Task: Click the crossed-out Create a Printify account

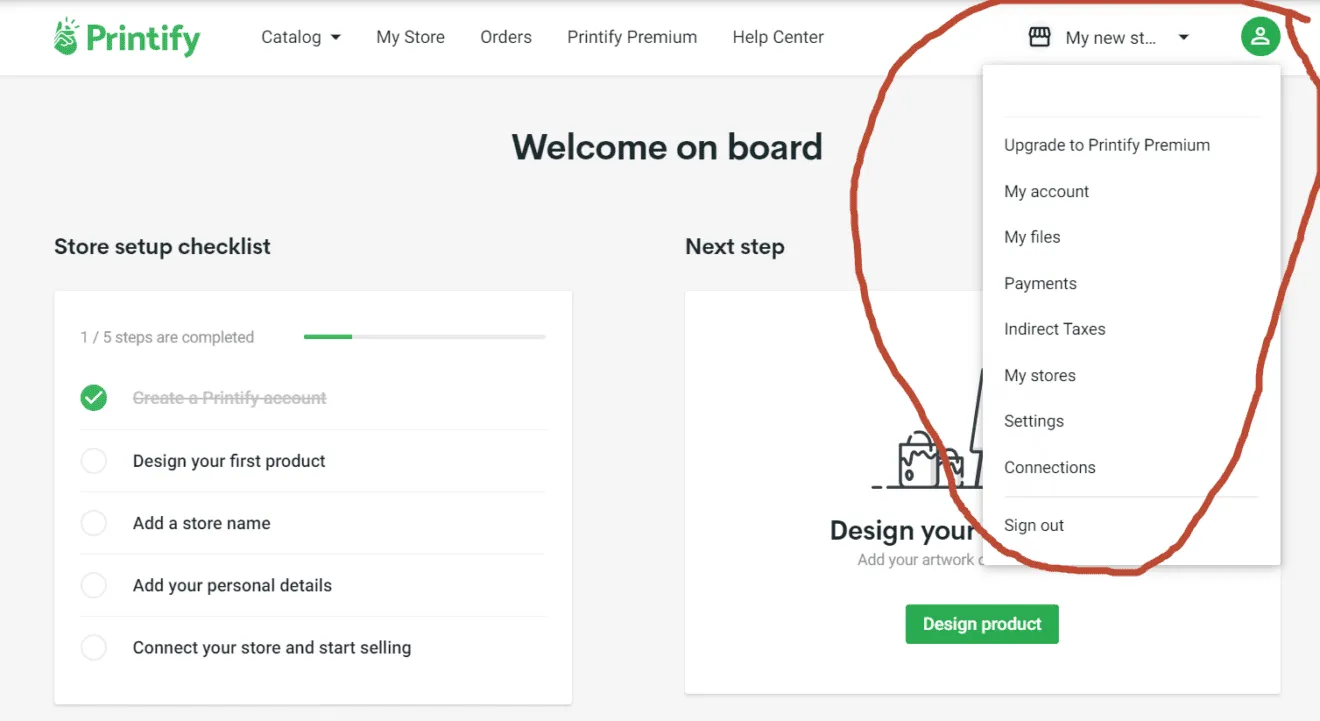Action: click(230, 398)
